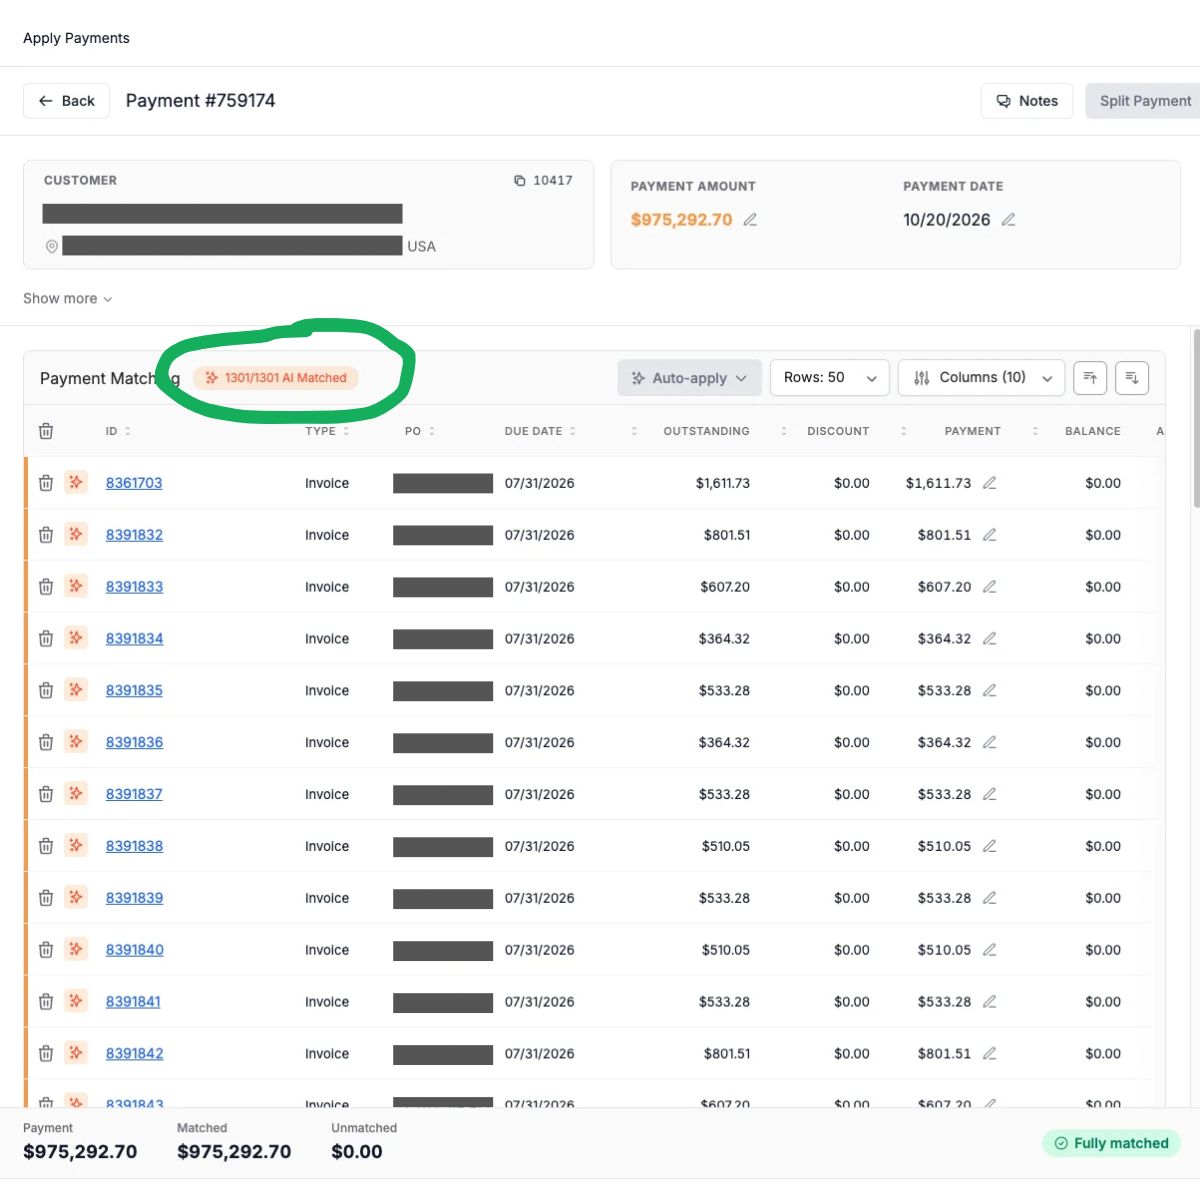Click the 1301/1301 AI Matched badge
The height and width of the screenshot is (1200, 1200).
(x=276, y=378)
